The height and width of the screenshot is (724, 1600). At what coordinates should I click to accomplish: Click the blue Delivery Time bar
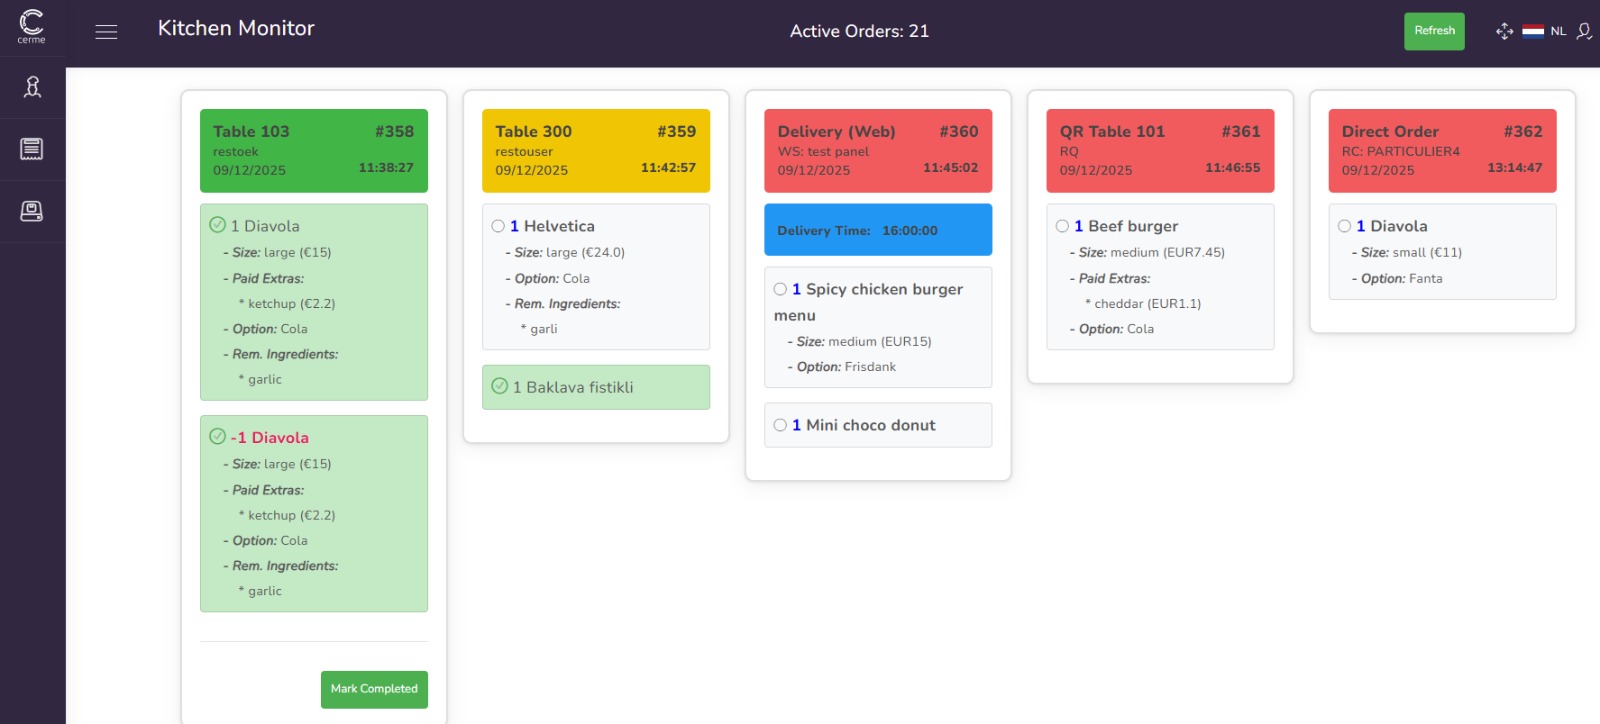[878, 230]
